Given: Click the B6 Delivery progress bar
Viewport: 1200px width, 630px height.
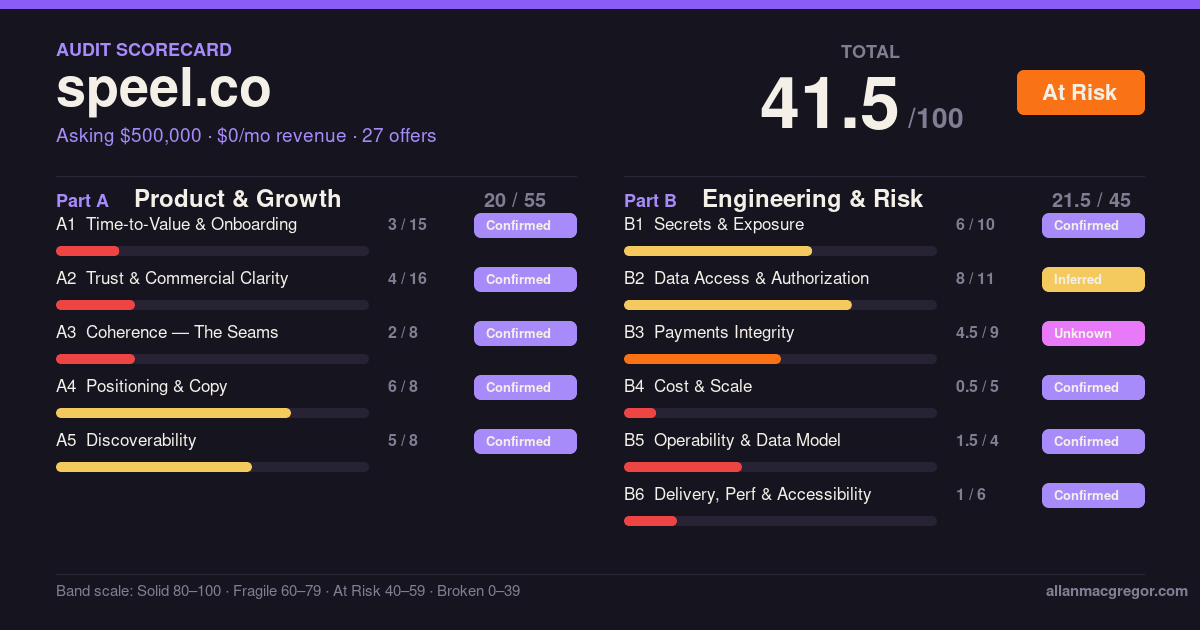Looking at the screenshot, I should pyautogui.click(x=780, y=521).
